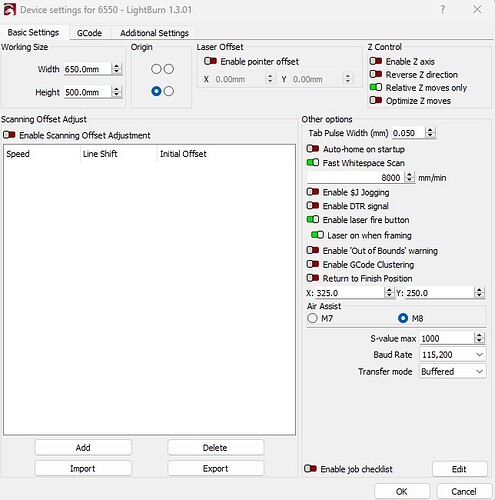
Task: Toggle Enable pointer offset
Action: point(211,61)
